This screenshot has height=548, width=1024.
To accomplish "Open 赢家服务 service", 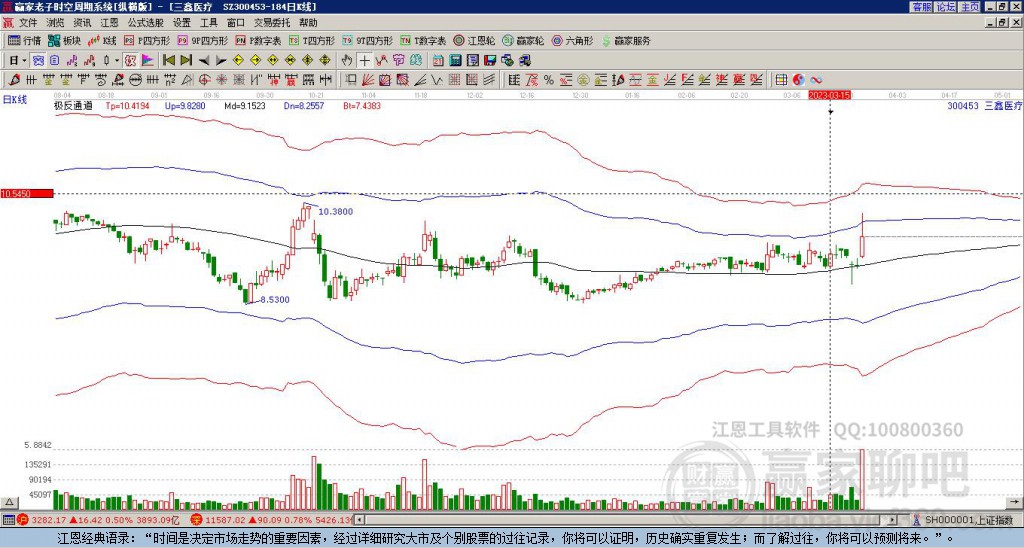I will [x=626, y=40].
